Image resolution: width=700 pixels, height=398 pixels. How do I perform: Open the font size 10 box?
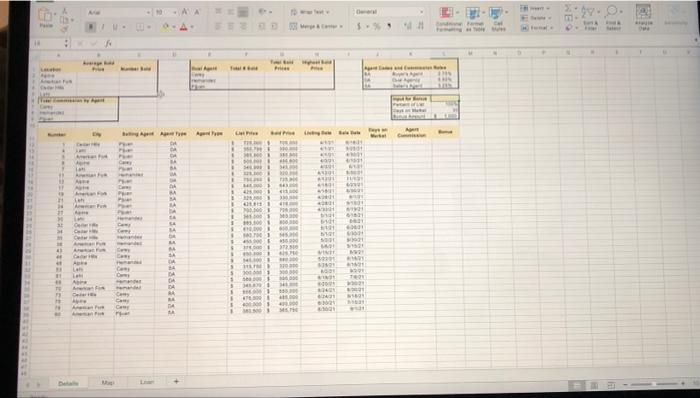pyautogui.click(x=166, y=13)
